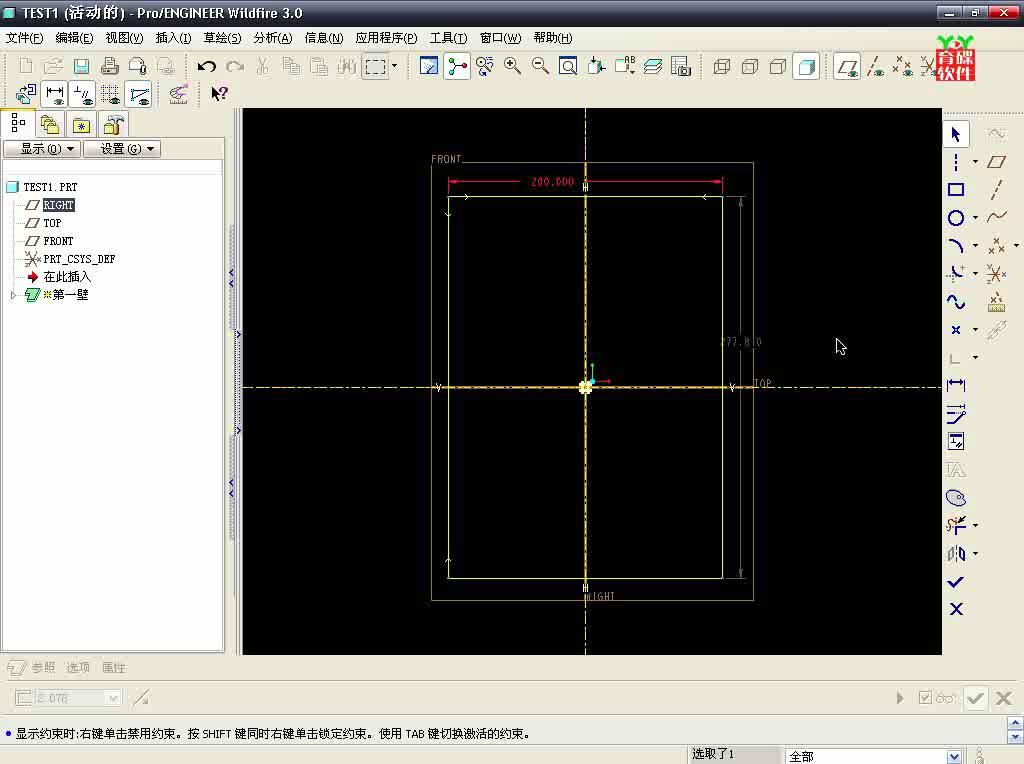Select the fillet sketch tool
The height and width of the screenshot is (764, 1024).
tap(955, 274)
